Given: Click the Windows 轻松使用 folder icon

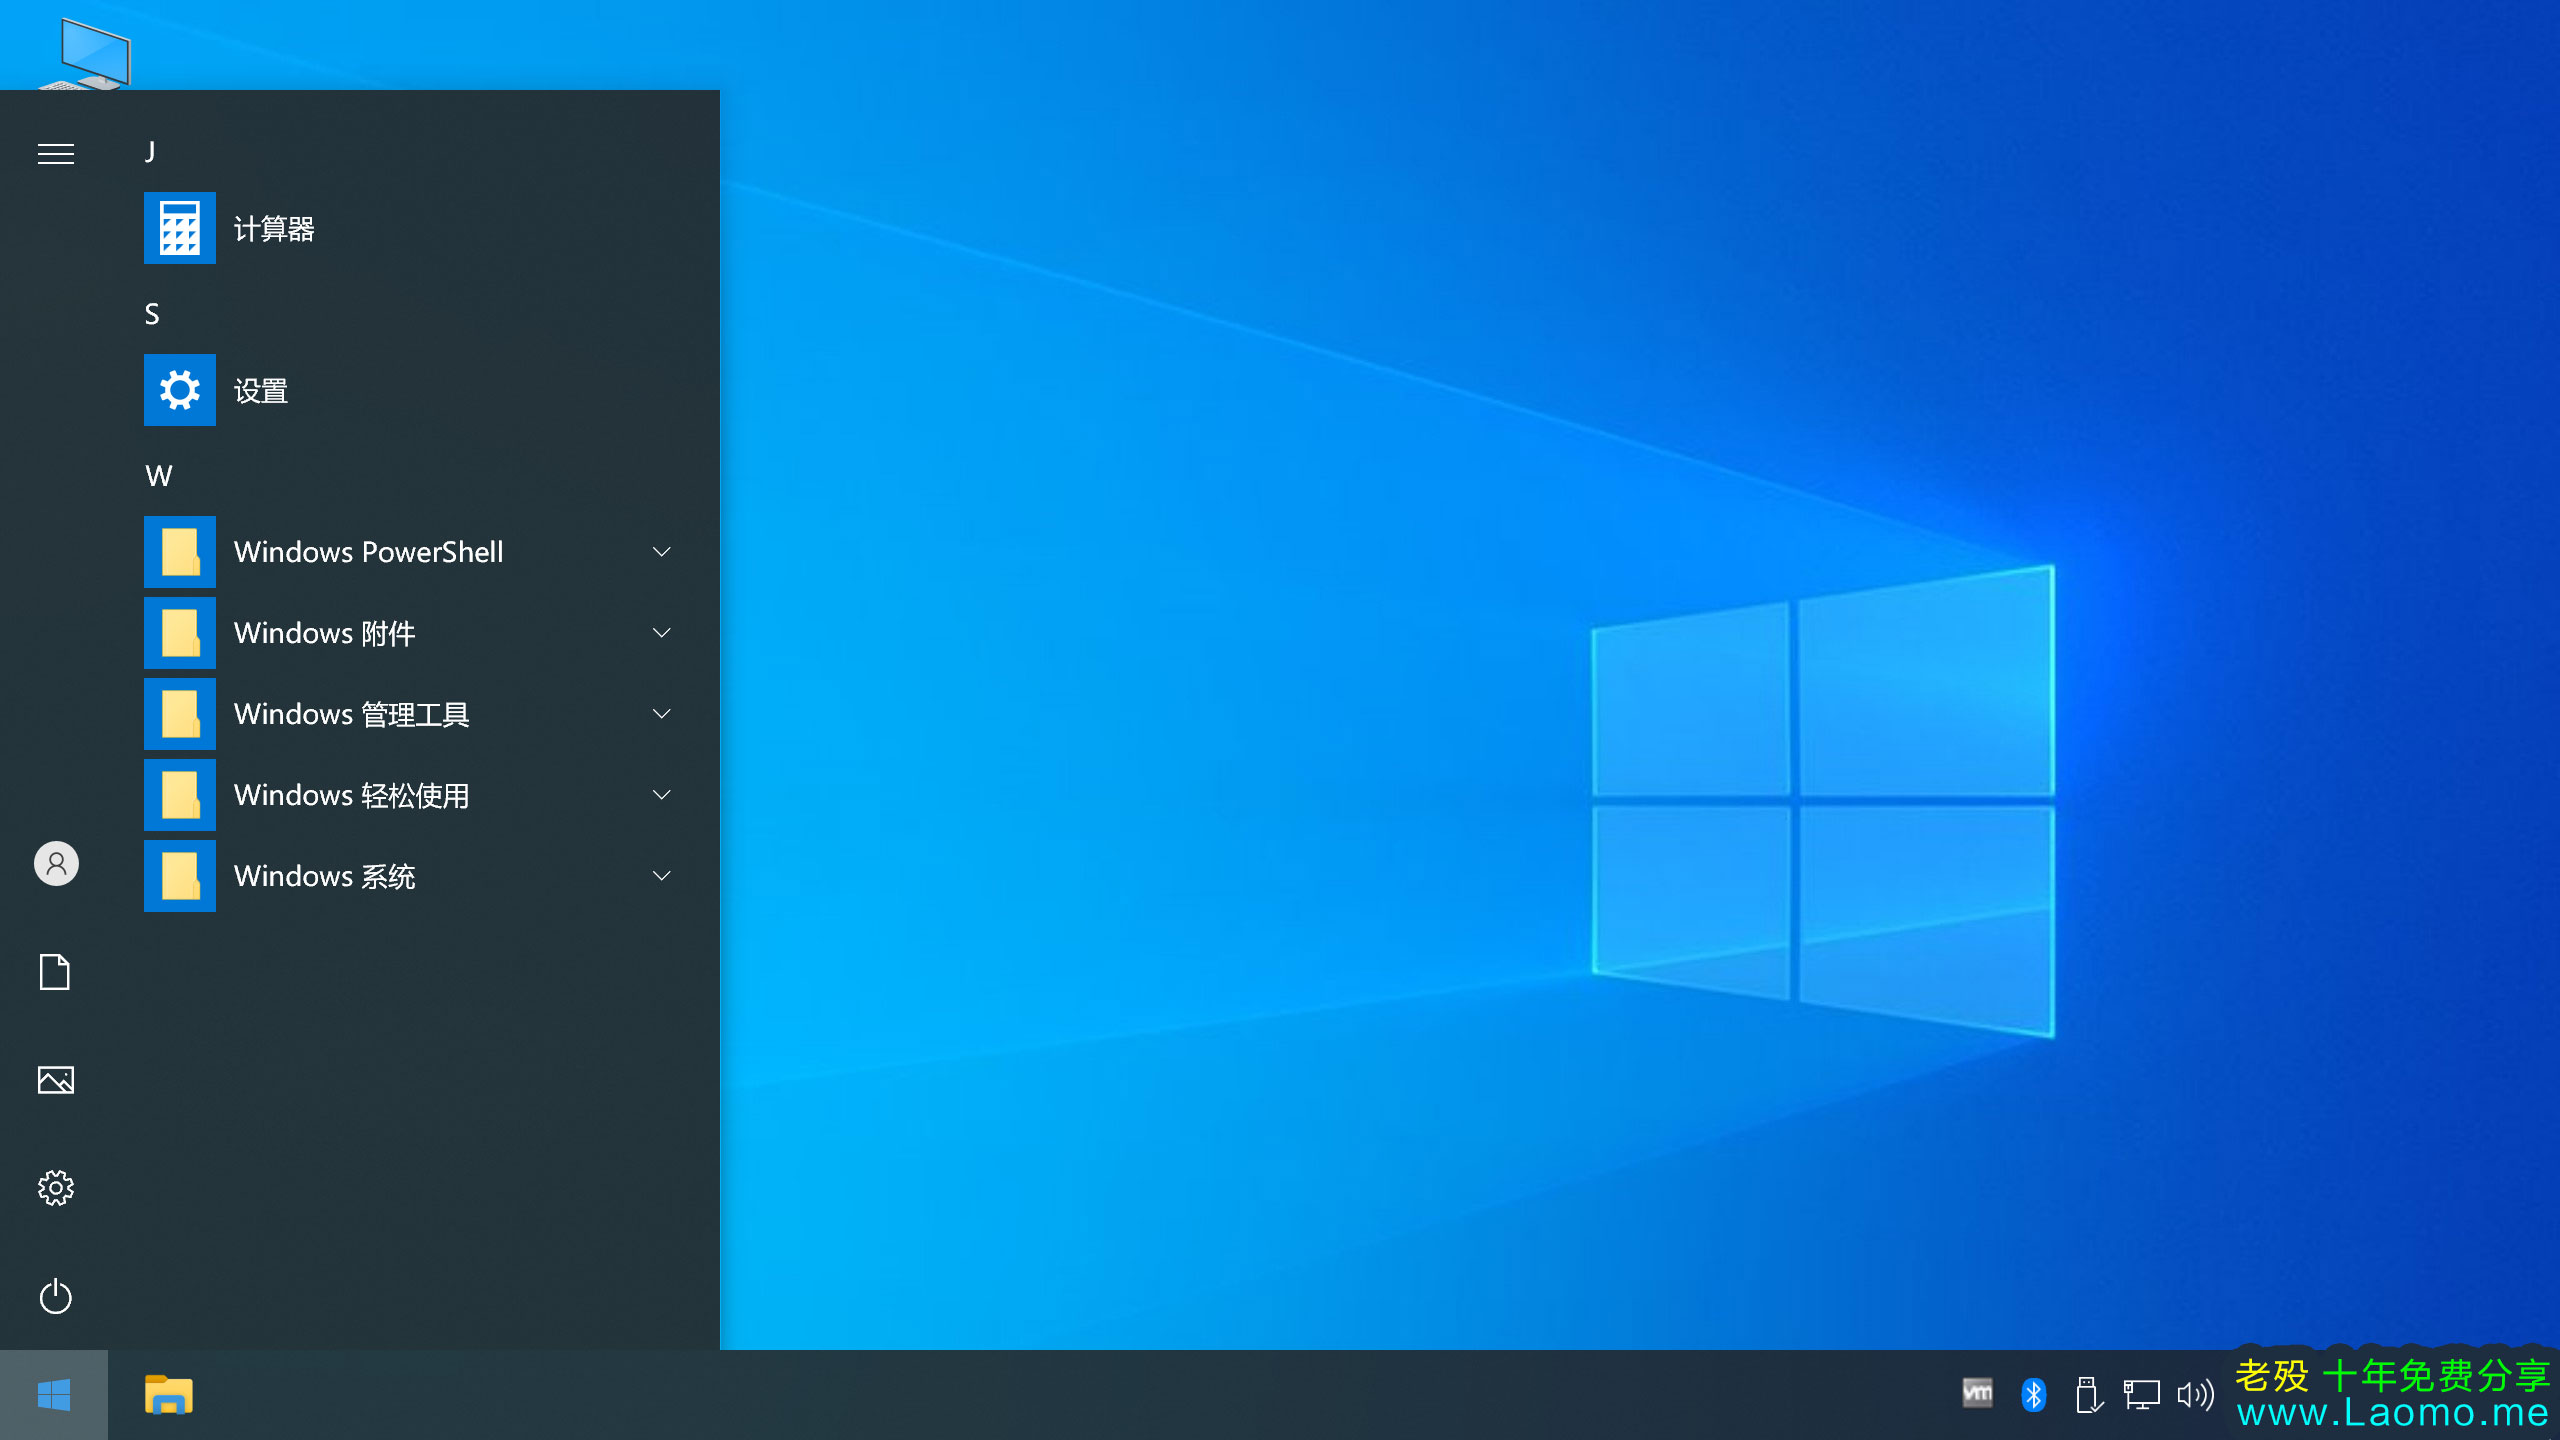Looking at the screenshot, I should coord(180,795).
